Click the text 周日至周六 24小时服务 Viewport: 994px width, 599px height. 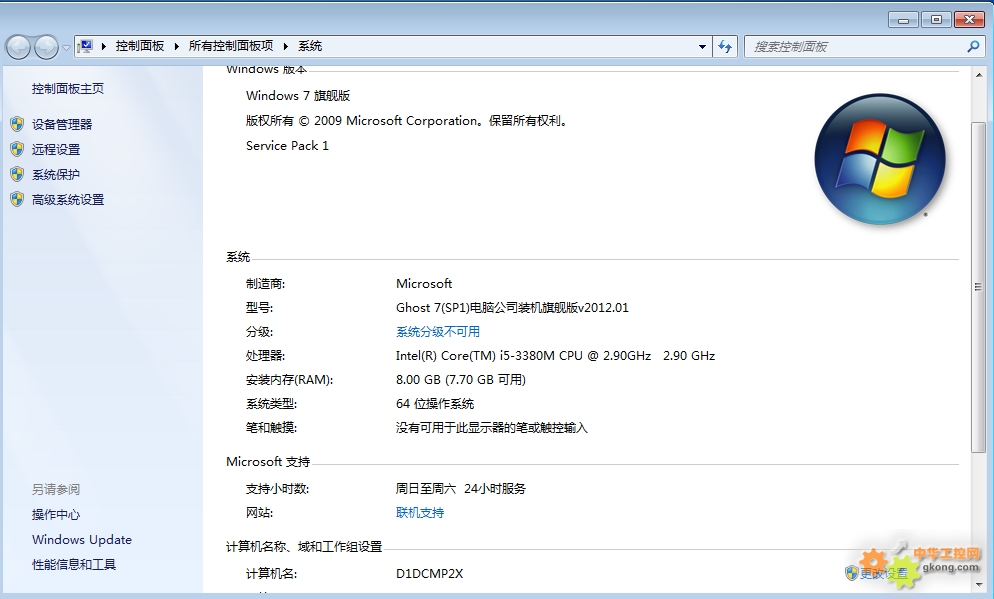click(x=461, y=489)
